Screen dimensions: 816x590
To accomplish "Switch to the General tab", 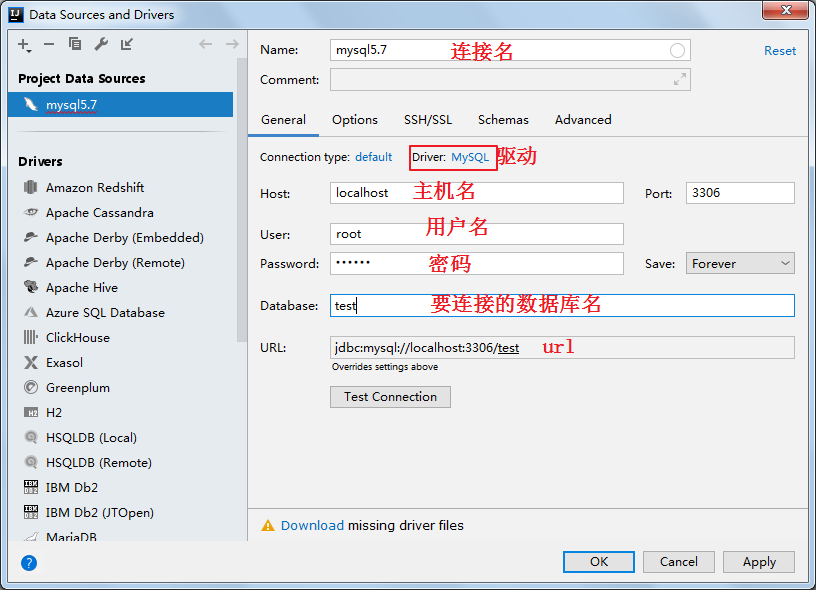I will point(283,120).
